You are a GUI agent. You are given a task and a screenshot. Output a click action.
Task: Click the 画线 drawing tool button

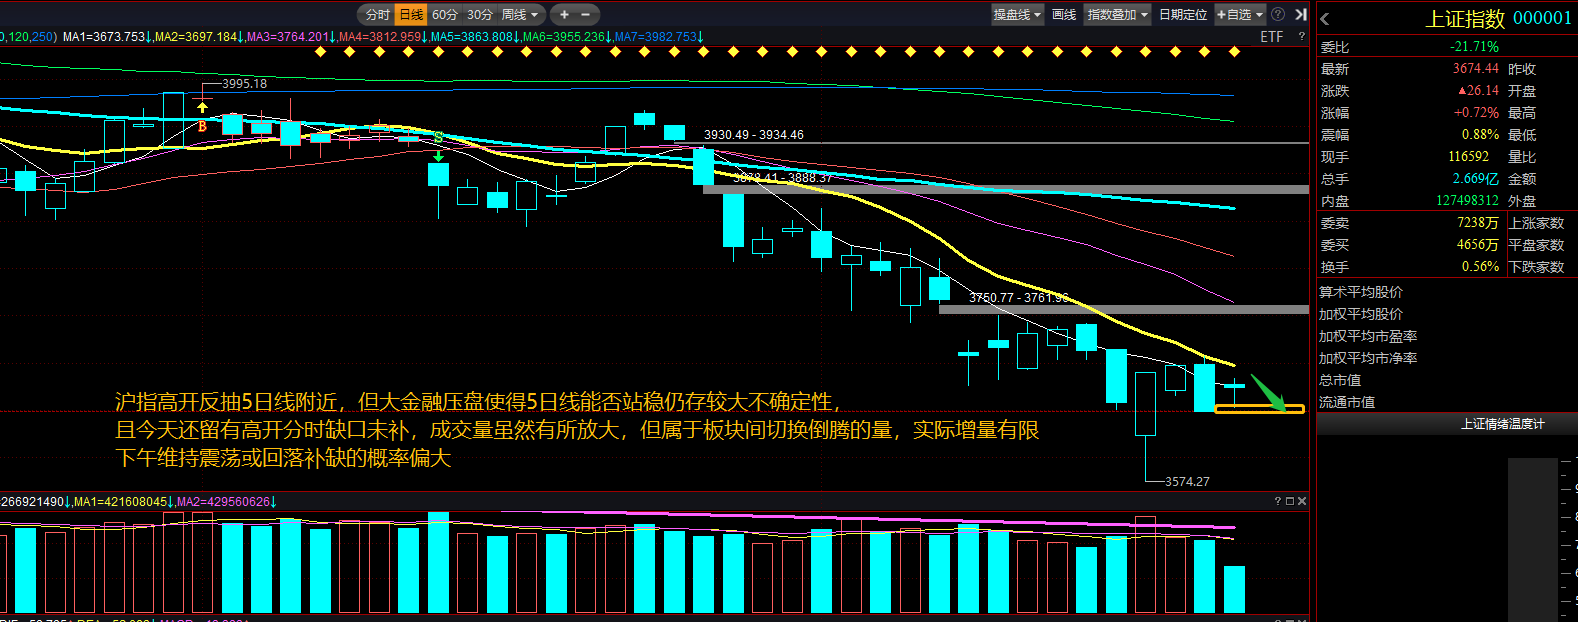click(x=1064, y=15)
